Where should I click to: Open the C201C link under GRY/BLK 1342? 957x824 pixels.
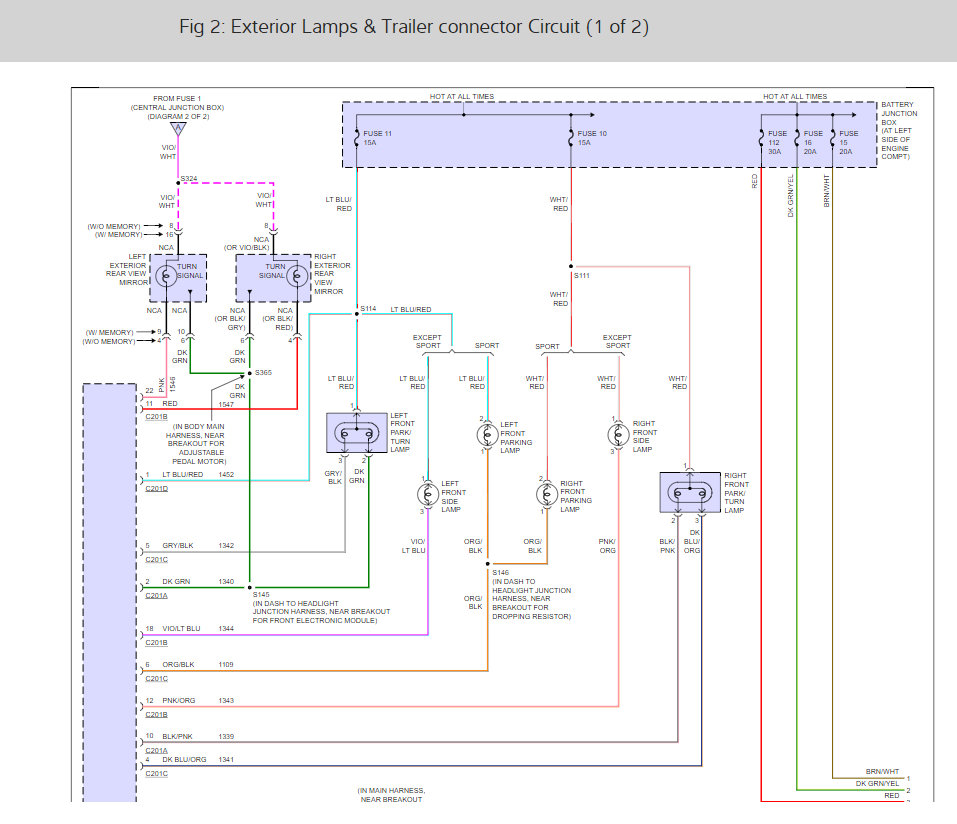click(x=156, y=559)
